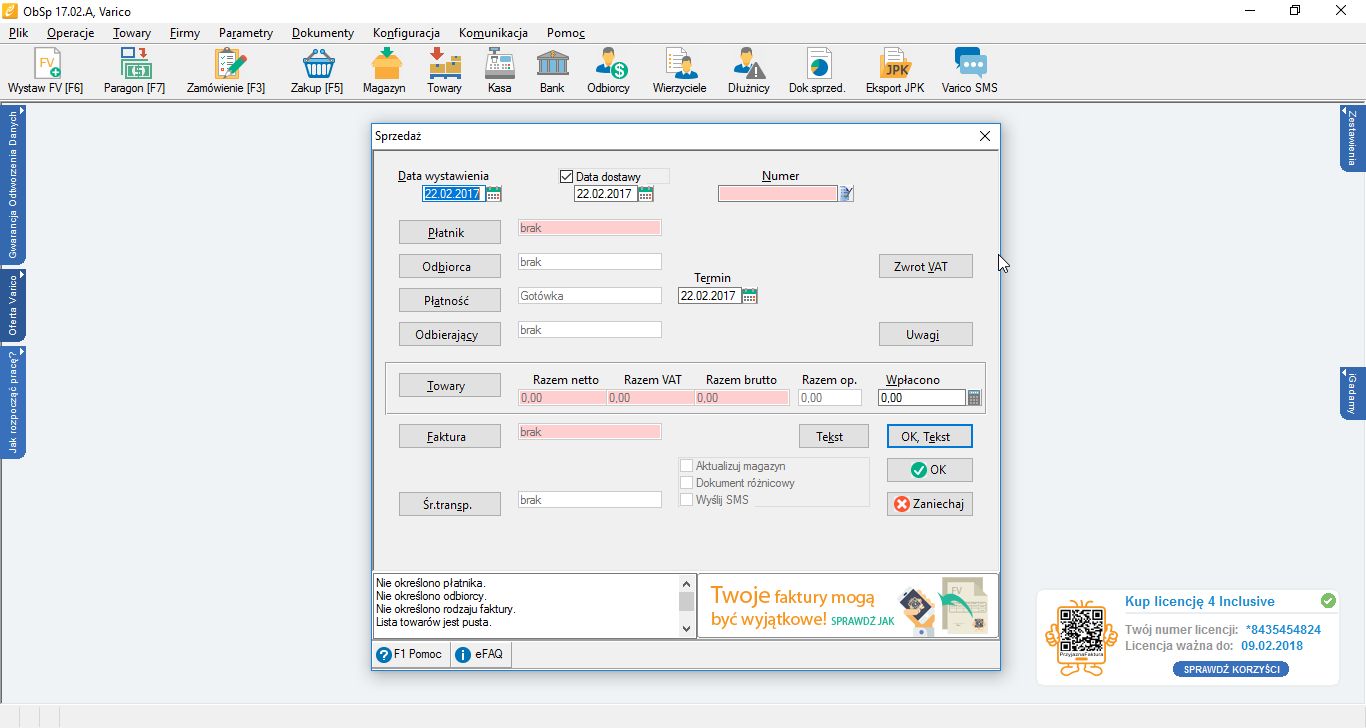Open the Varico SMS icon
The image size is (1366, 728).
tap(970, 71)
